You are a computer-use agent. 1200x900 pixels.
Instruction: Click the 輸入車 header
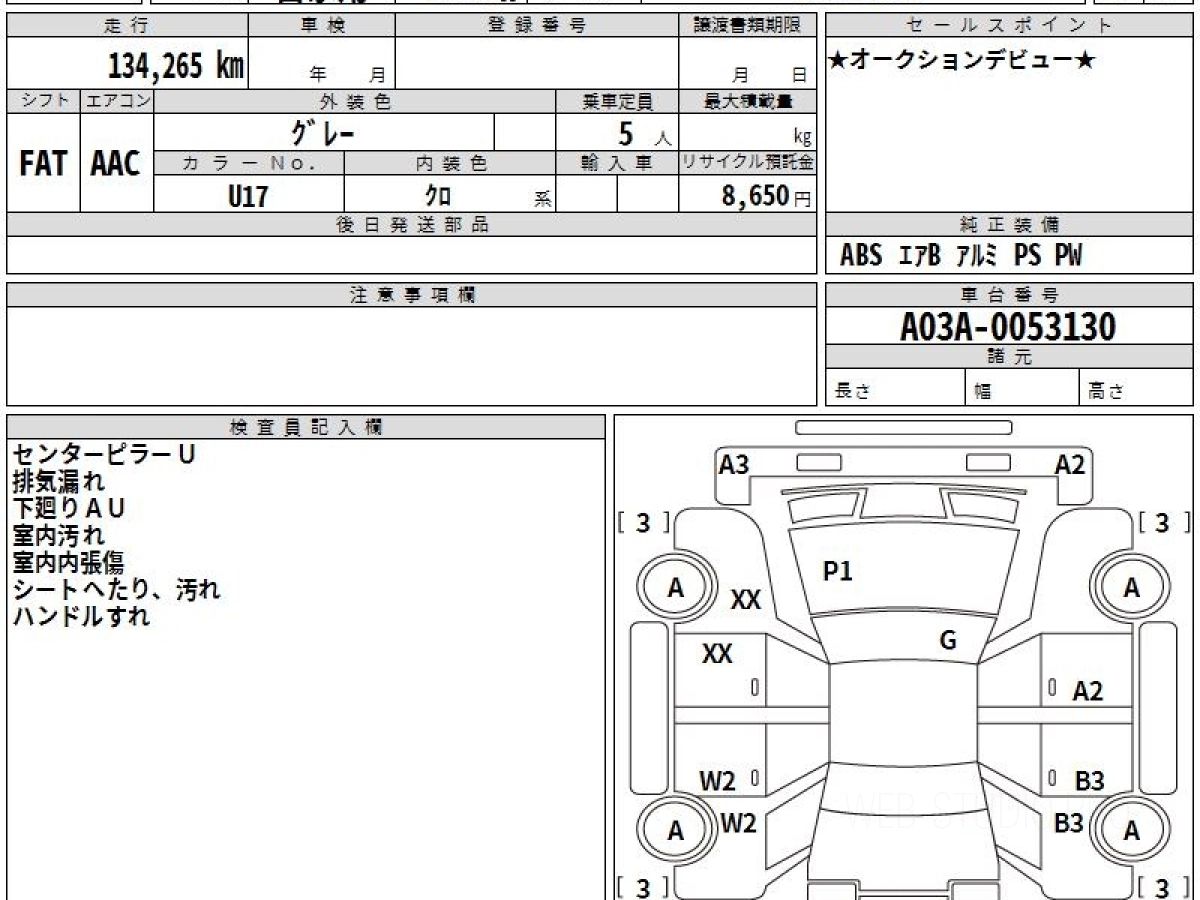click(617, 164)
